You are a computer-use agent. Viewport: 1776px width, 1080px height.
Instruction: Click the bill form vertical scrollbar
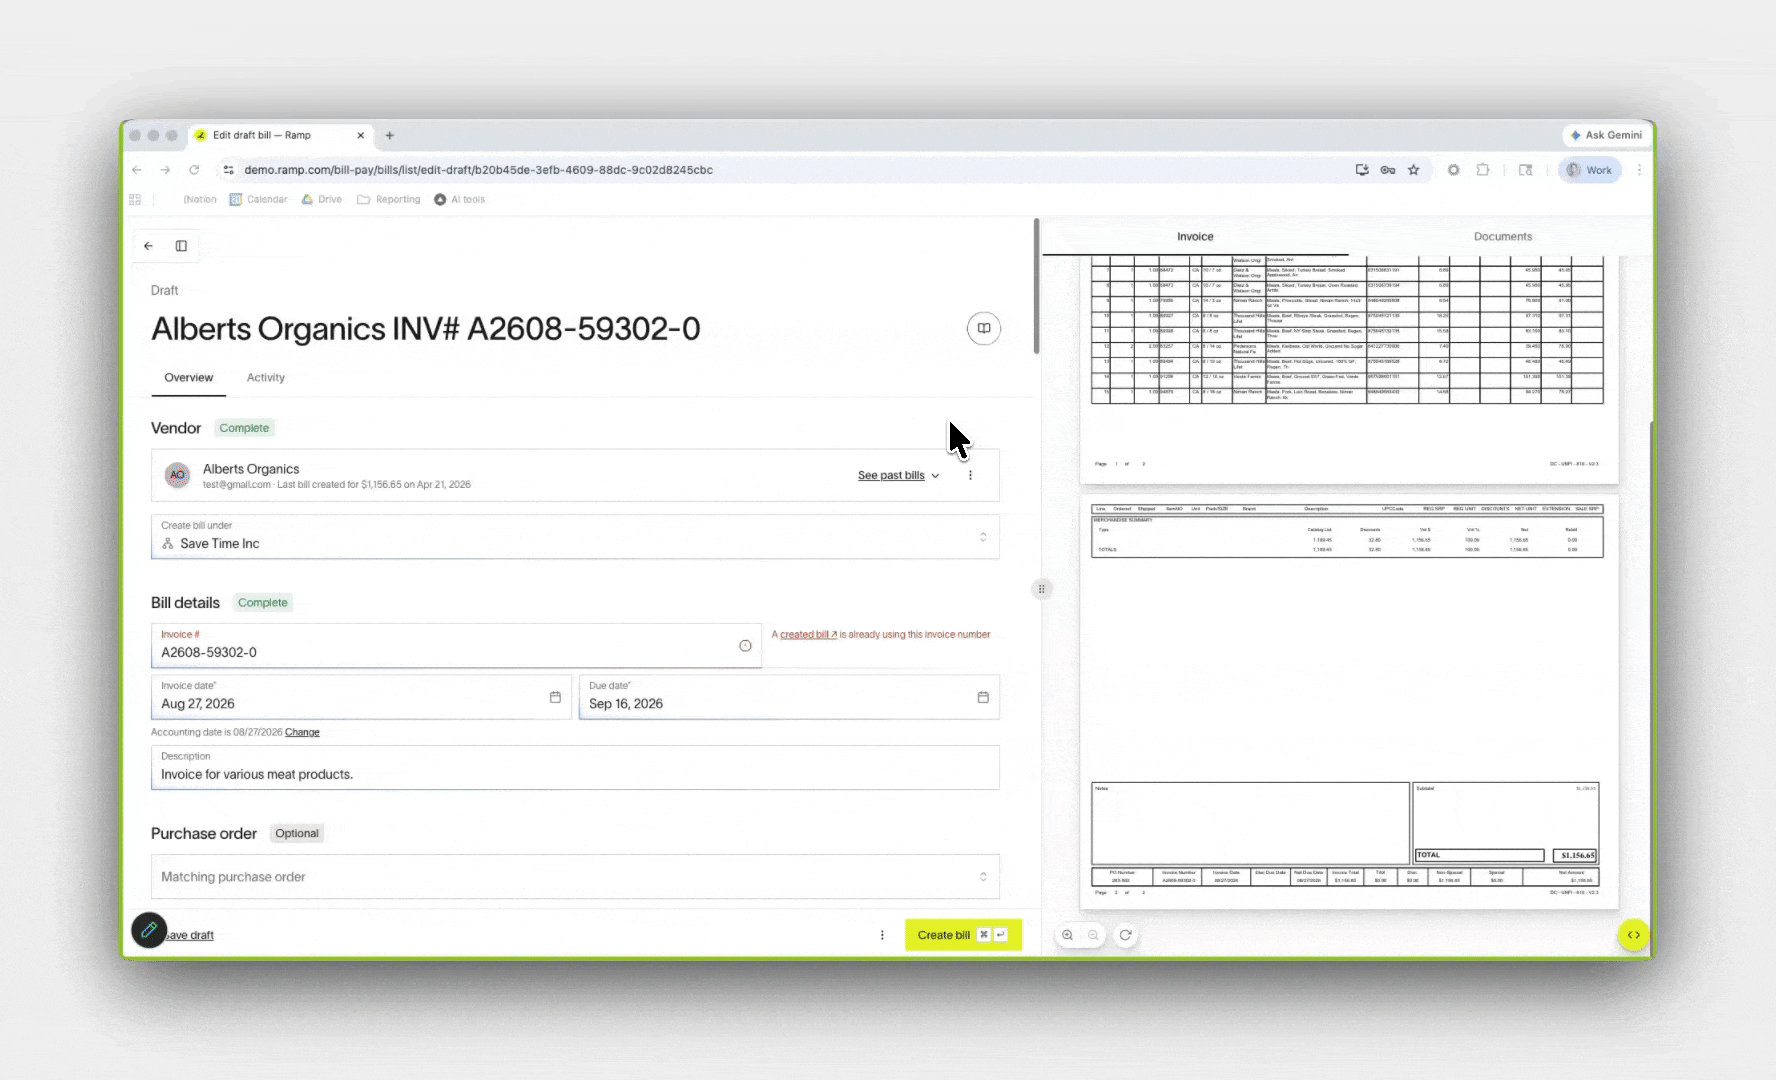point(1036,286)
